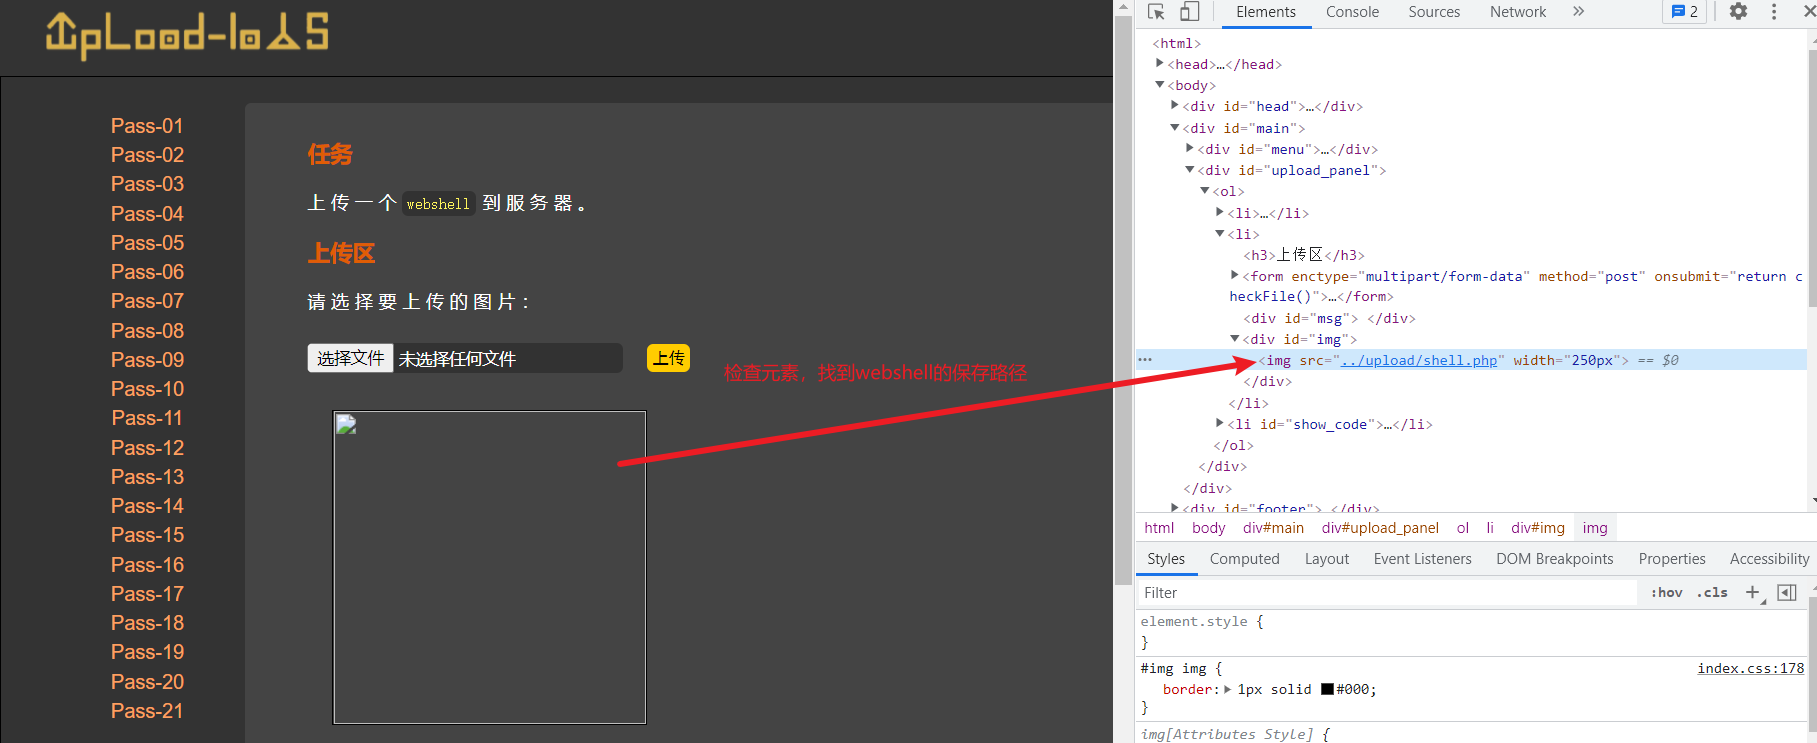
Task: Click the broken image placeholder
Action: pyautogui.click(x=489, y=567)
